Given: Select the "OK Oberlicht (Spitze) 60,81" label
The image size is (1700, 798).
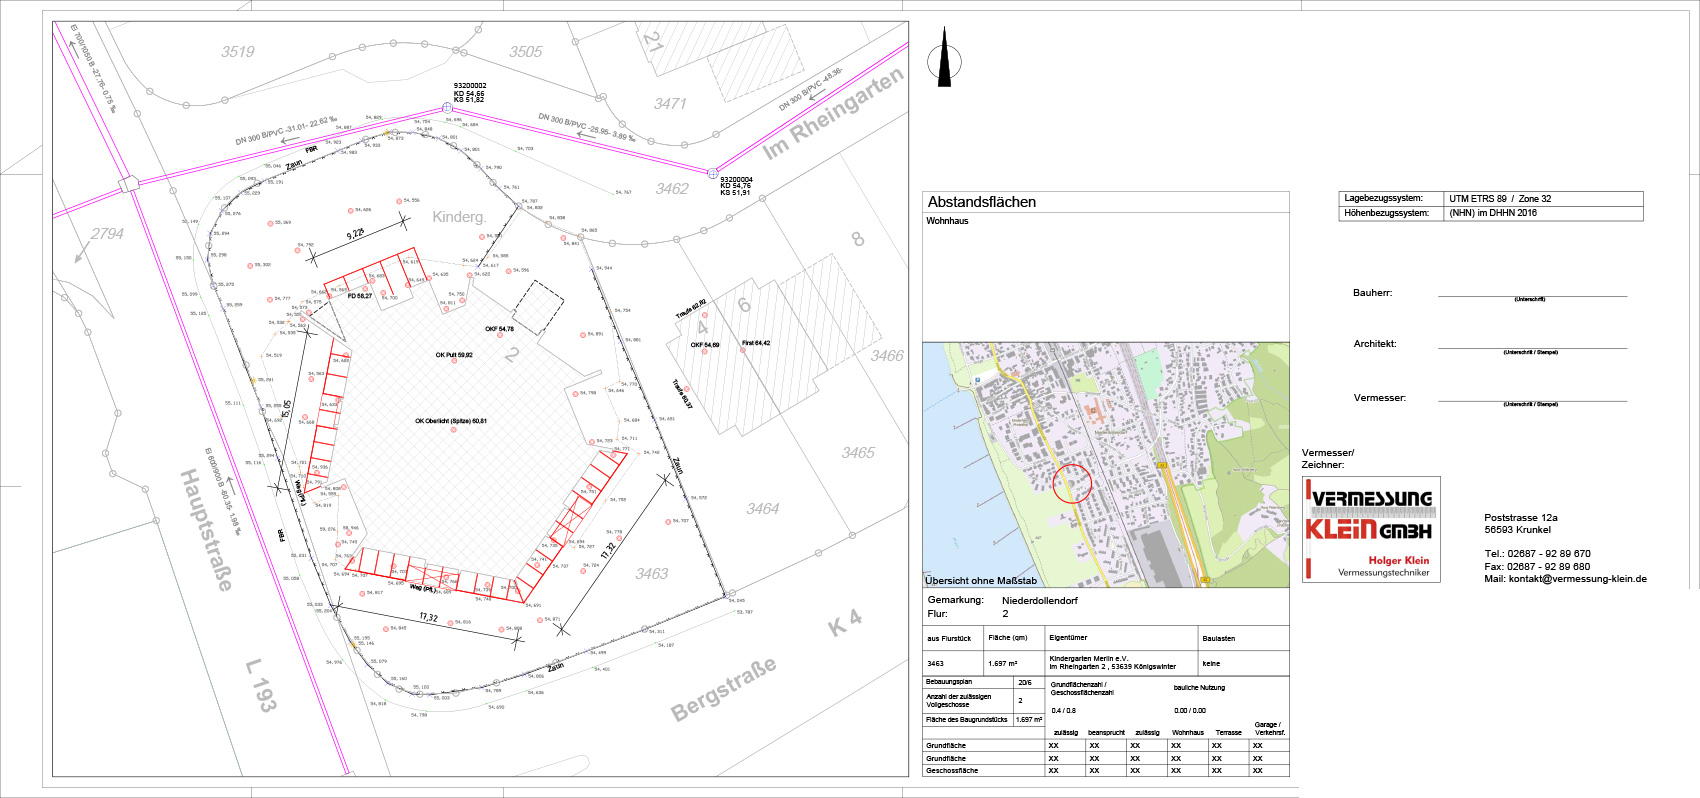Looking at the screenshot, I should [x=451, y=421].
